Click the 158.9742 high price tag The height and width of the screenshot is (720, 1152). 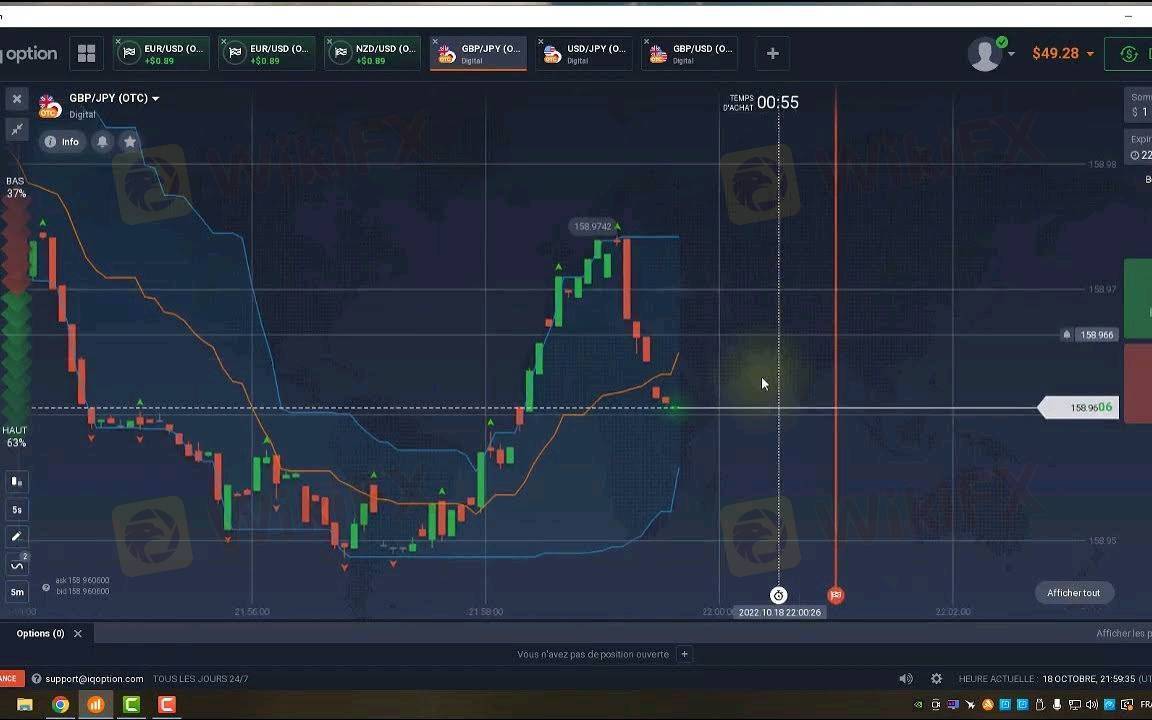[592, 226]
